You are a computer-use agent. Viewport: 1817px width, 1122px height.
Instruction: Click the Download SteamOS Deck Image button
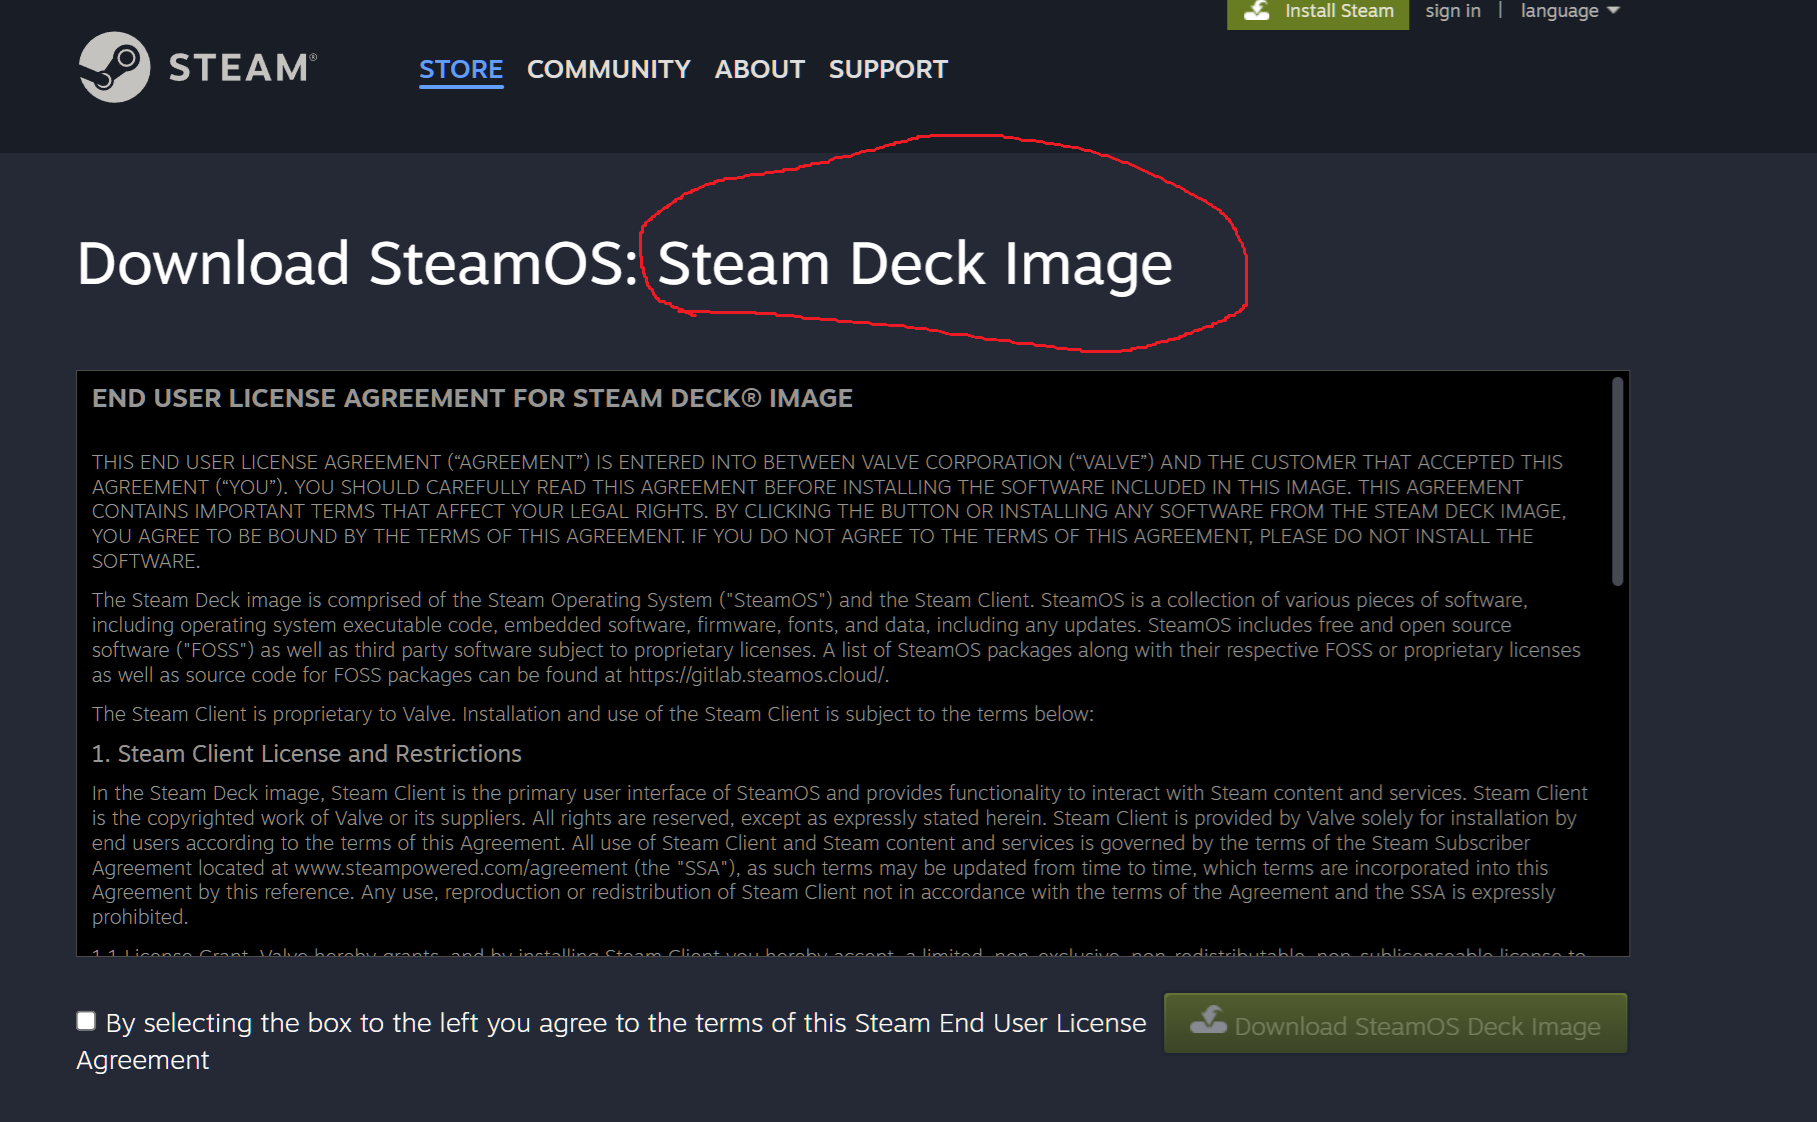click(x=1395, y=1023)
